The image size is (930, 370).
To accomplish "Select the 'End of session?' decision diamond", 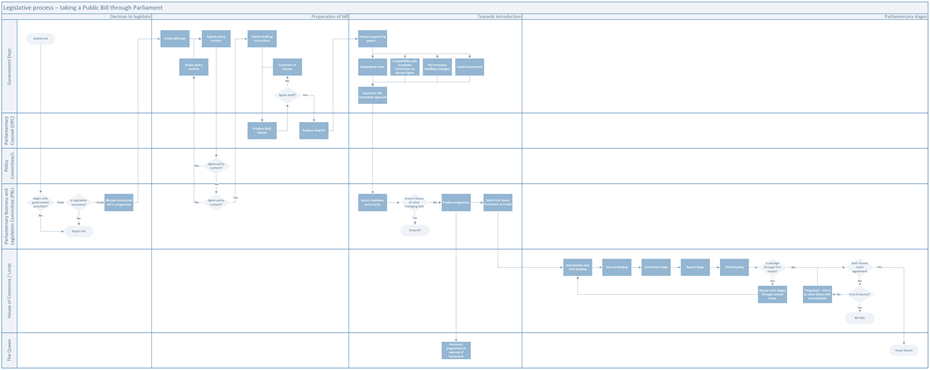I will [x=859, y=295].
